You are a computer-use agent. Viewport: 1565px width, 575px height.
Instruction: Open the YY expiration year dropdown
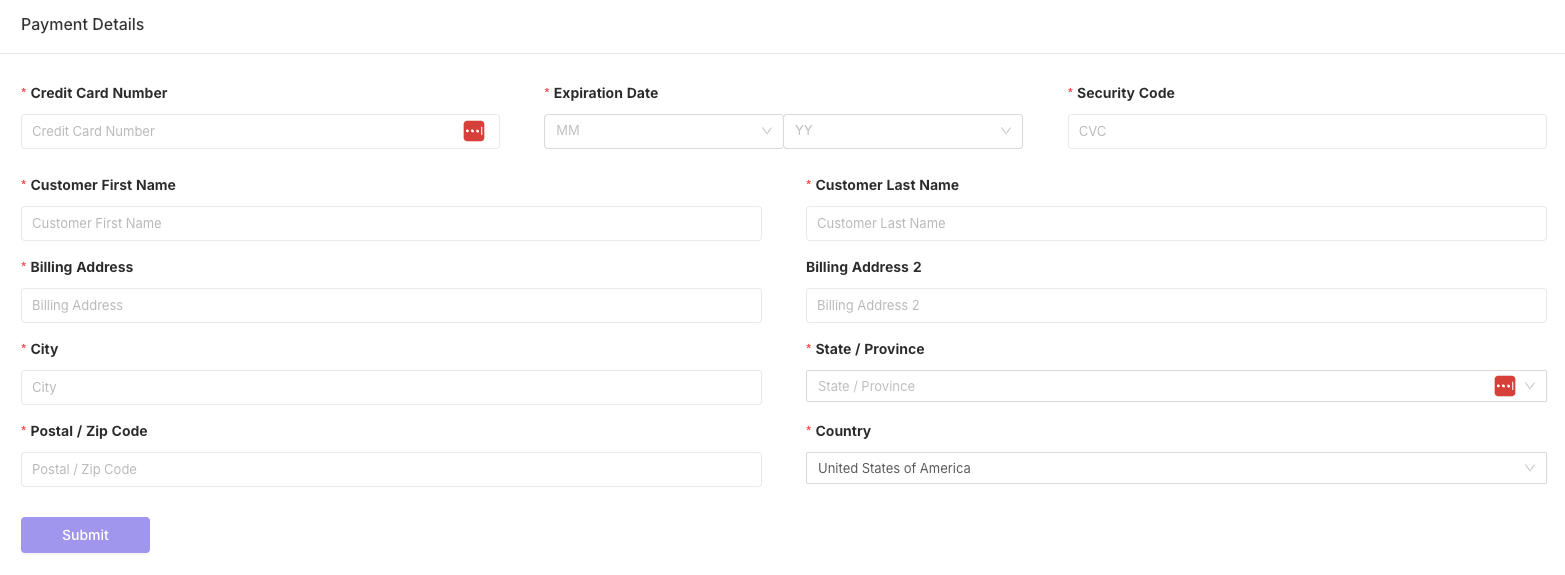click(x=903, y=131)
